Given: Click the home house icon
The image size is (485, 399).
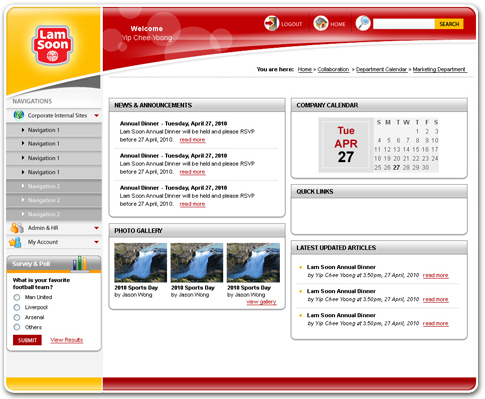Looking at the screenshot, I should (x=321, y=23).
